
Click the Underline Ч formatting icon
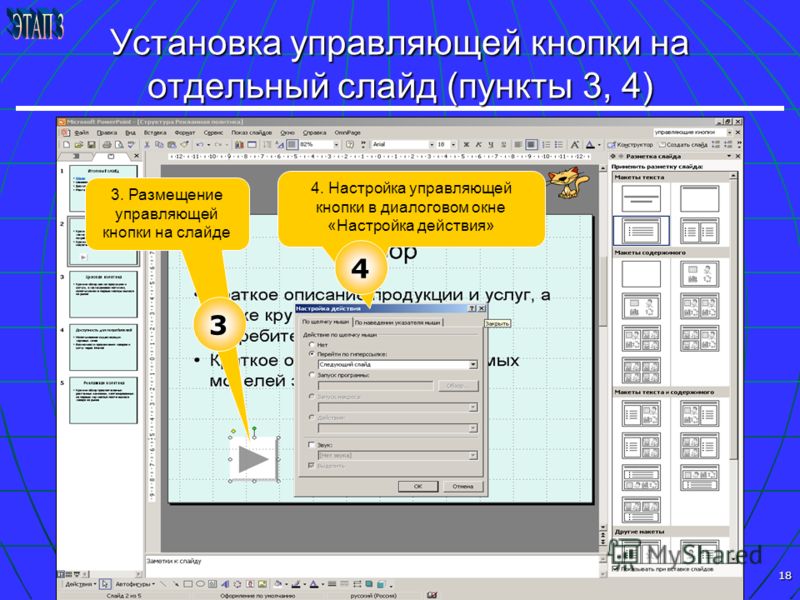pos(491,145)
